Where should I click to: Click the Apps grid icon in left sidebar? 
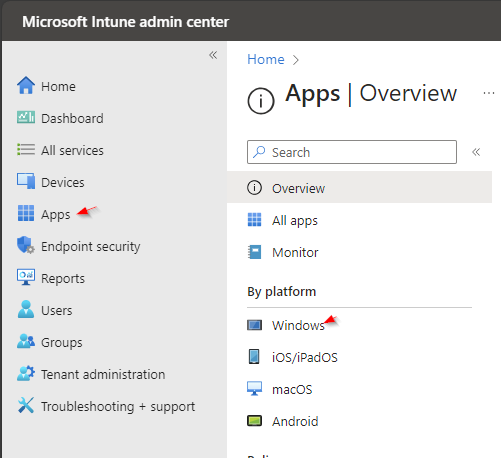pos(26,213)
